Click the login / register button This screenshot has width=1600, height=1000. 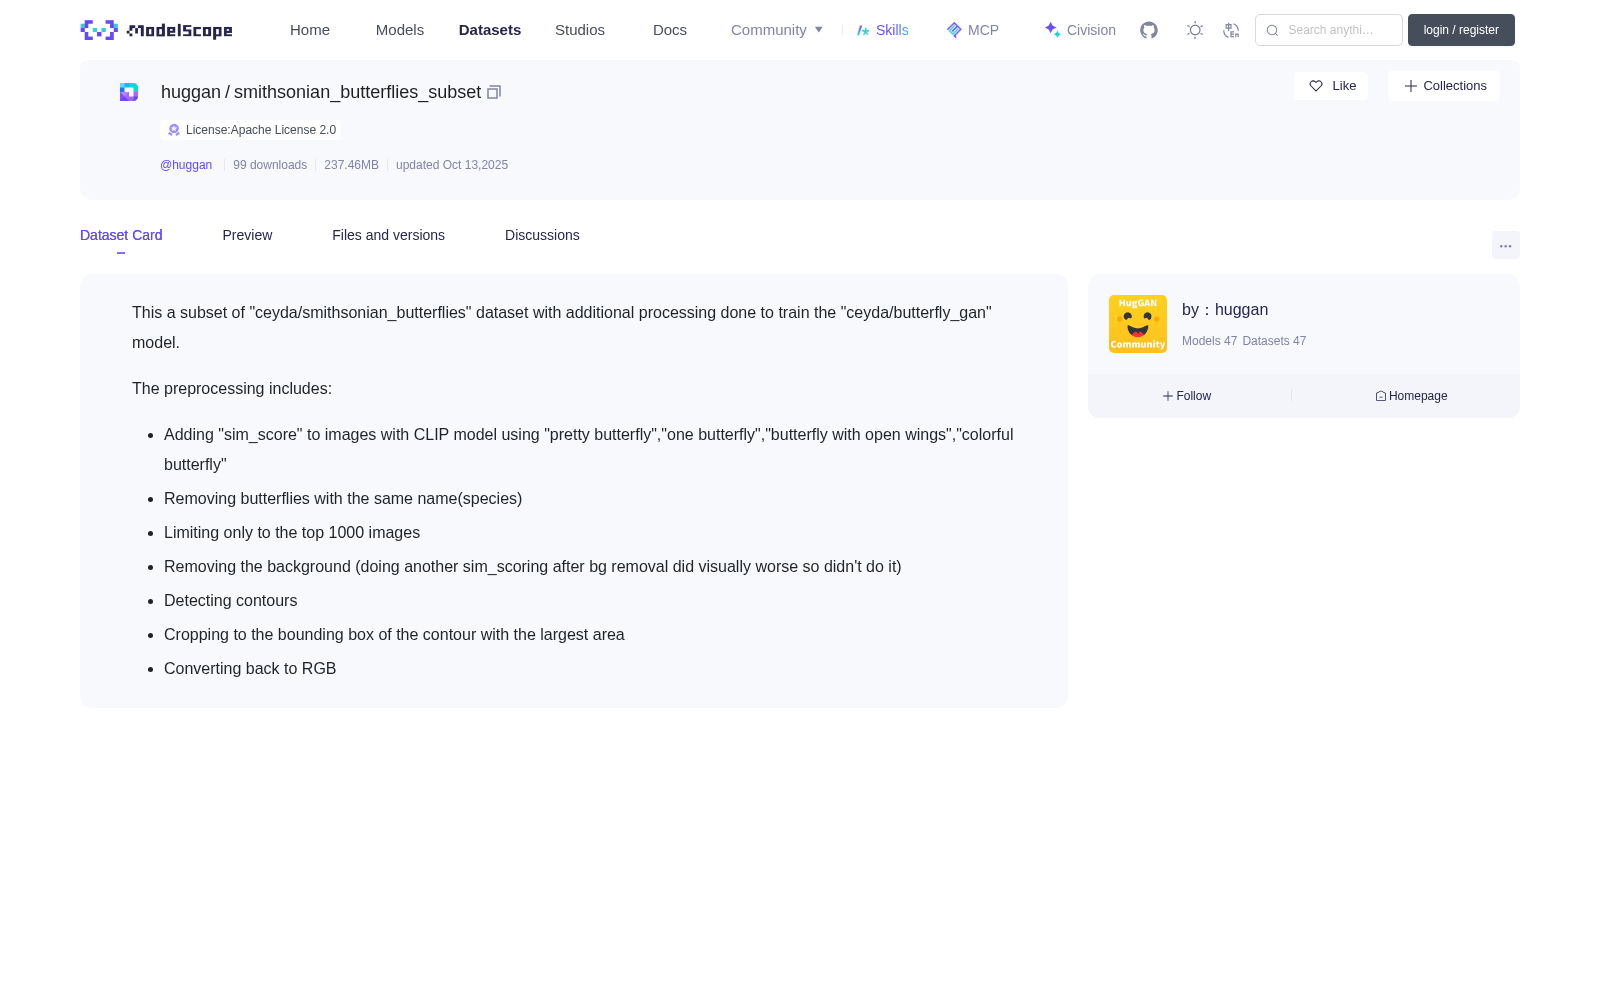click(1461, 30)
